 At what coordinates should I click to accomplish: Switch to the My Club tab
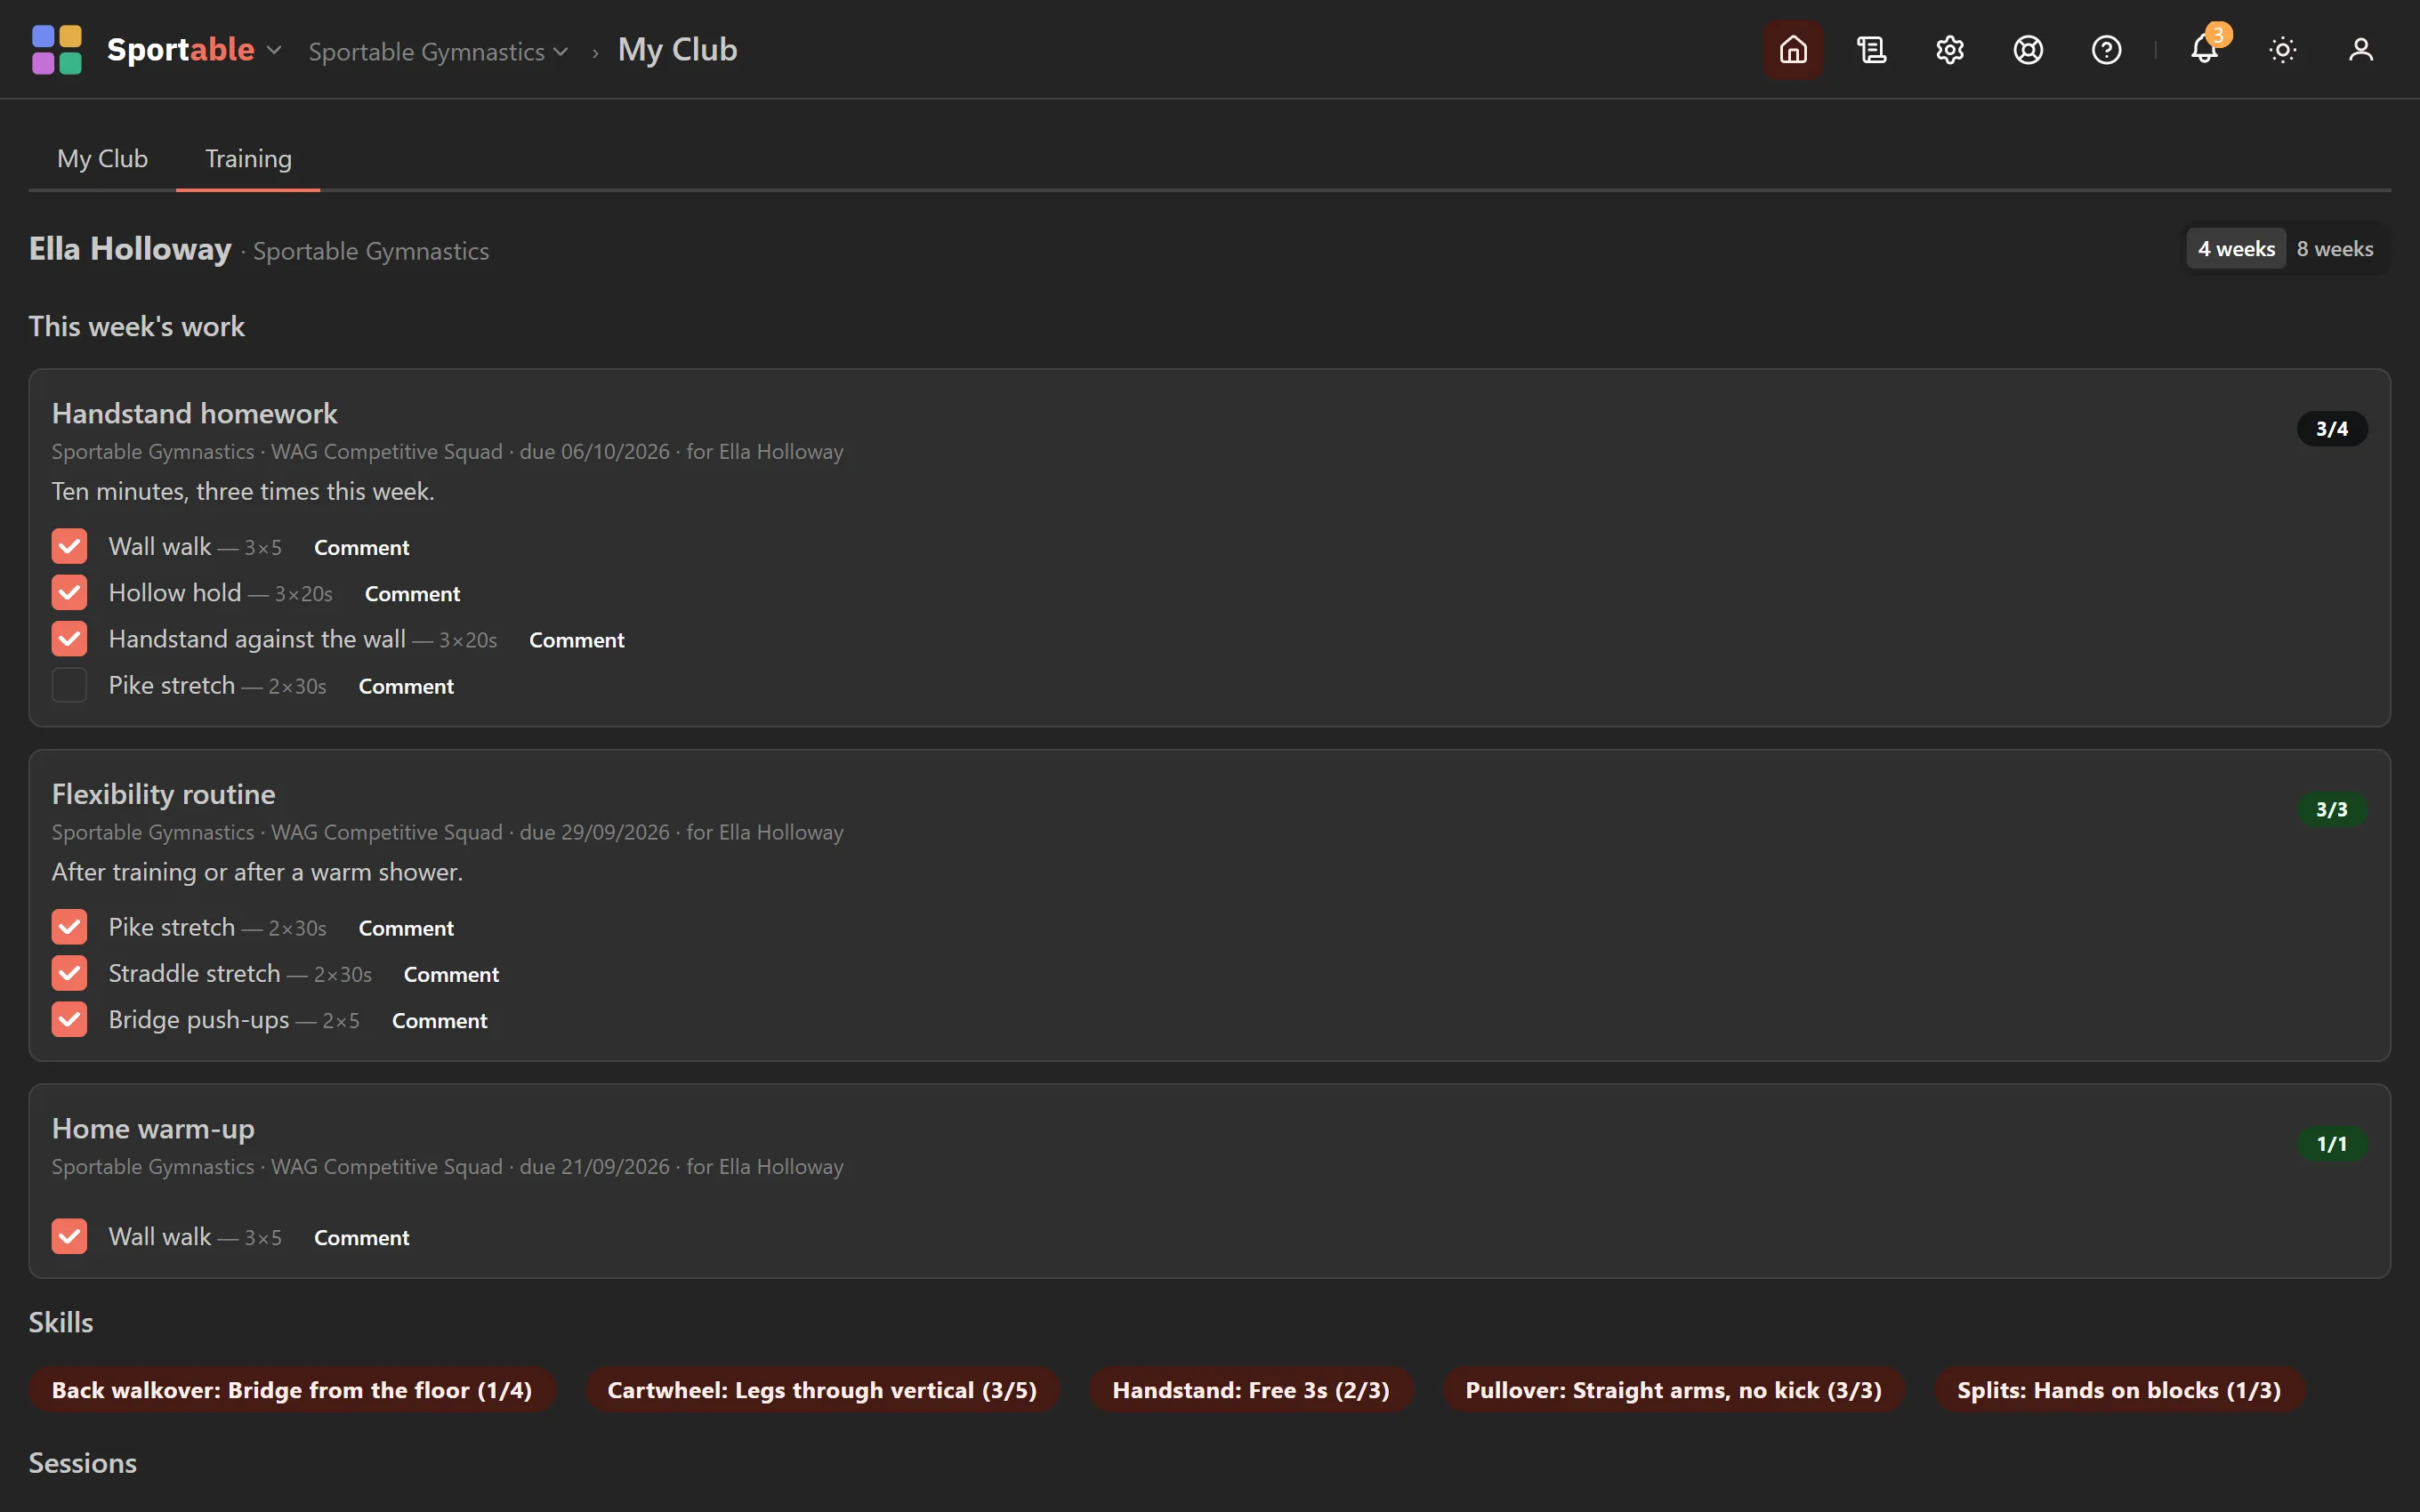point(102,158)
